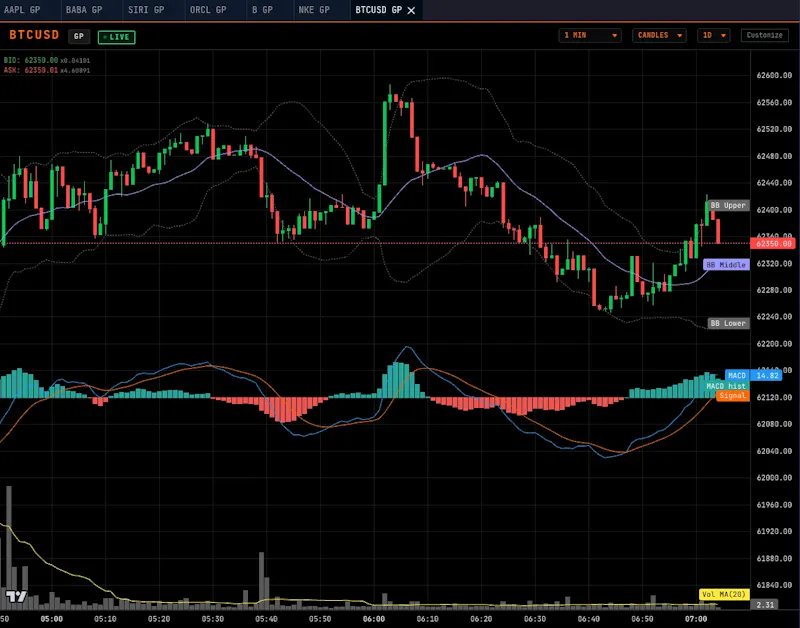This screenshot has width=800, height=628.
Task: Click the BB Lower label
Action: pos(728,323)
